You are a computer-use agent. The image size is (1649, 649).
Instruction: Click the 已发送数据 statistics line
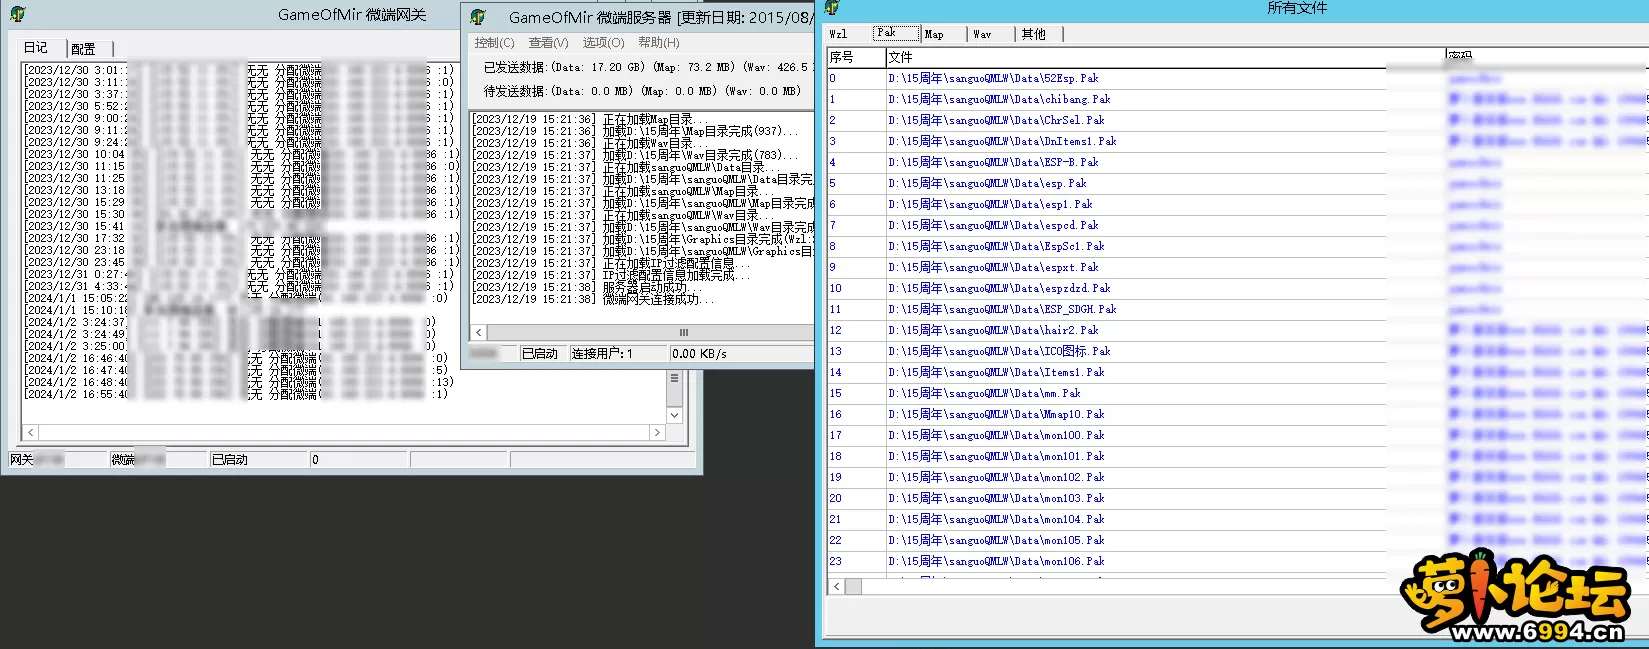click(x=647, y=67)
